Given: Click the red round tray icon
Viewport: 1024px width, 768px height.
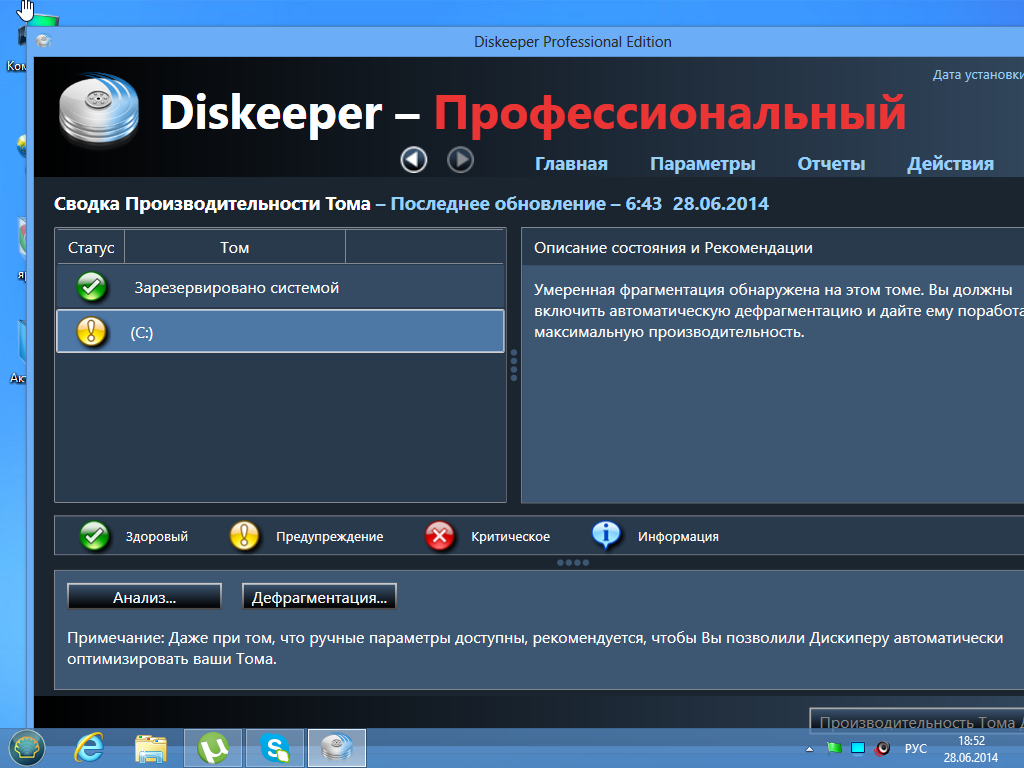Looking at the screenshot, I should tap(883, 748).
